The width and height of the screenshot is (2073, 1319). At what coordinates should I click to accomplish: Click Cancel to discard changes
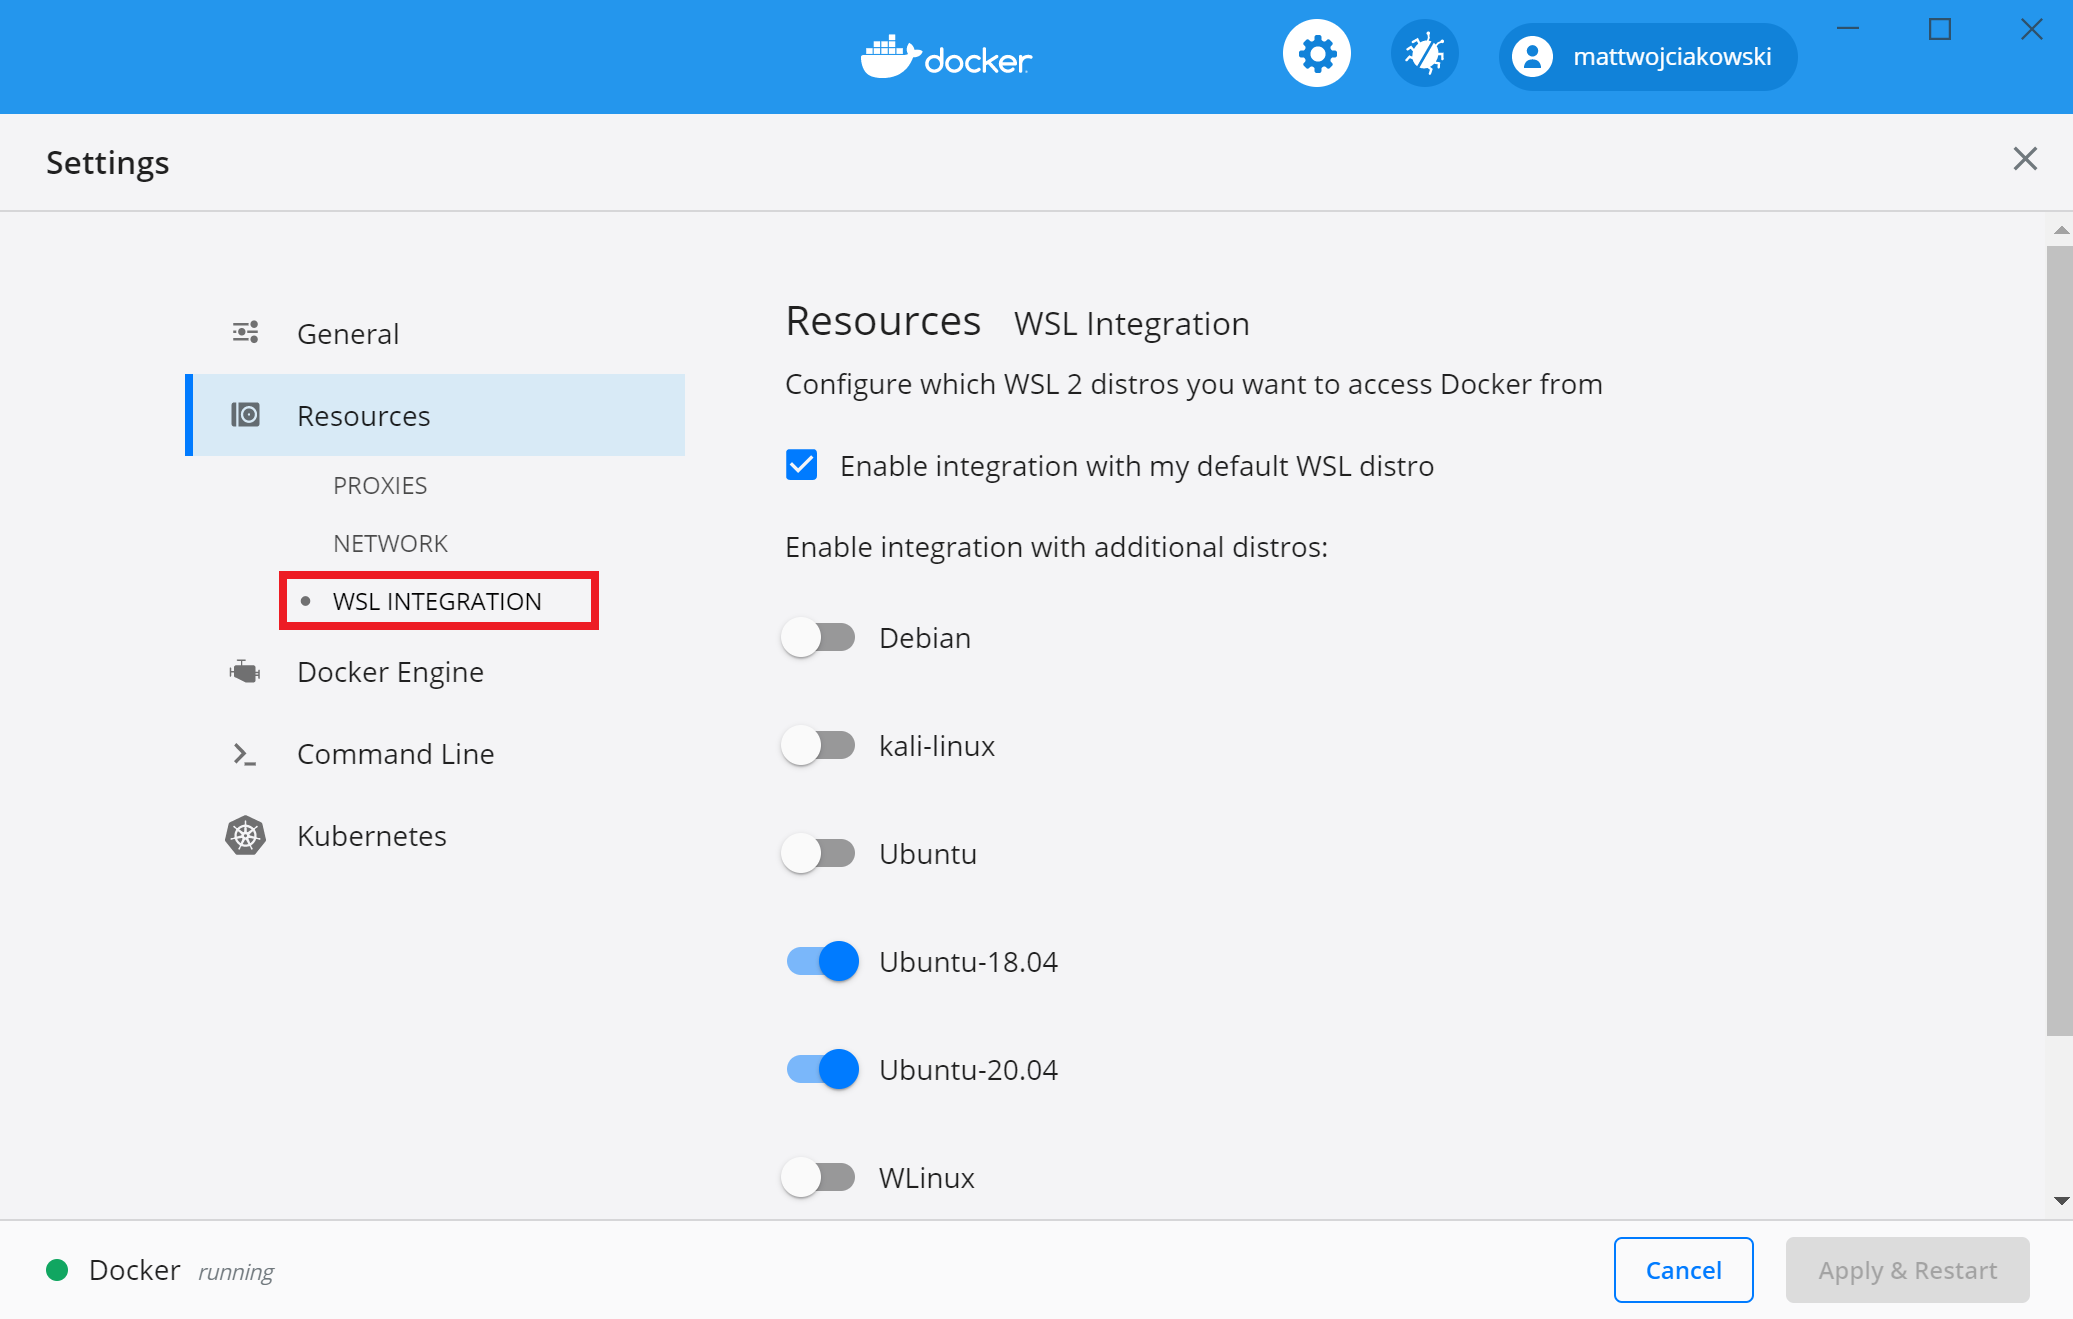click(x=1683, y=1269)
